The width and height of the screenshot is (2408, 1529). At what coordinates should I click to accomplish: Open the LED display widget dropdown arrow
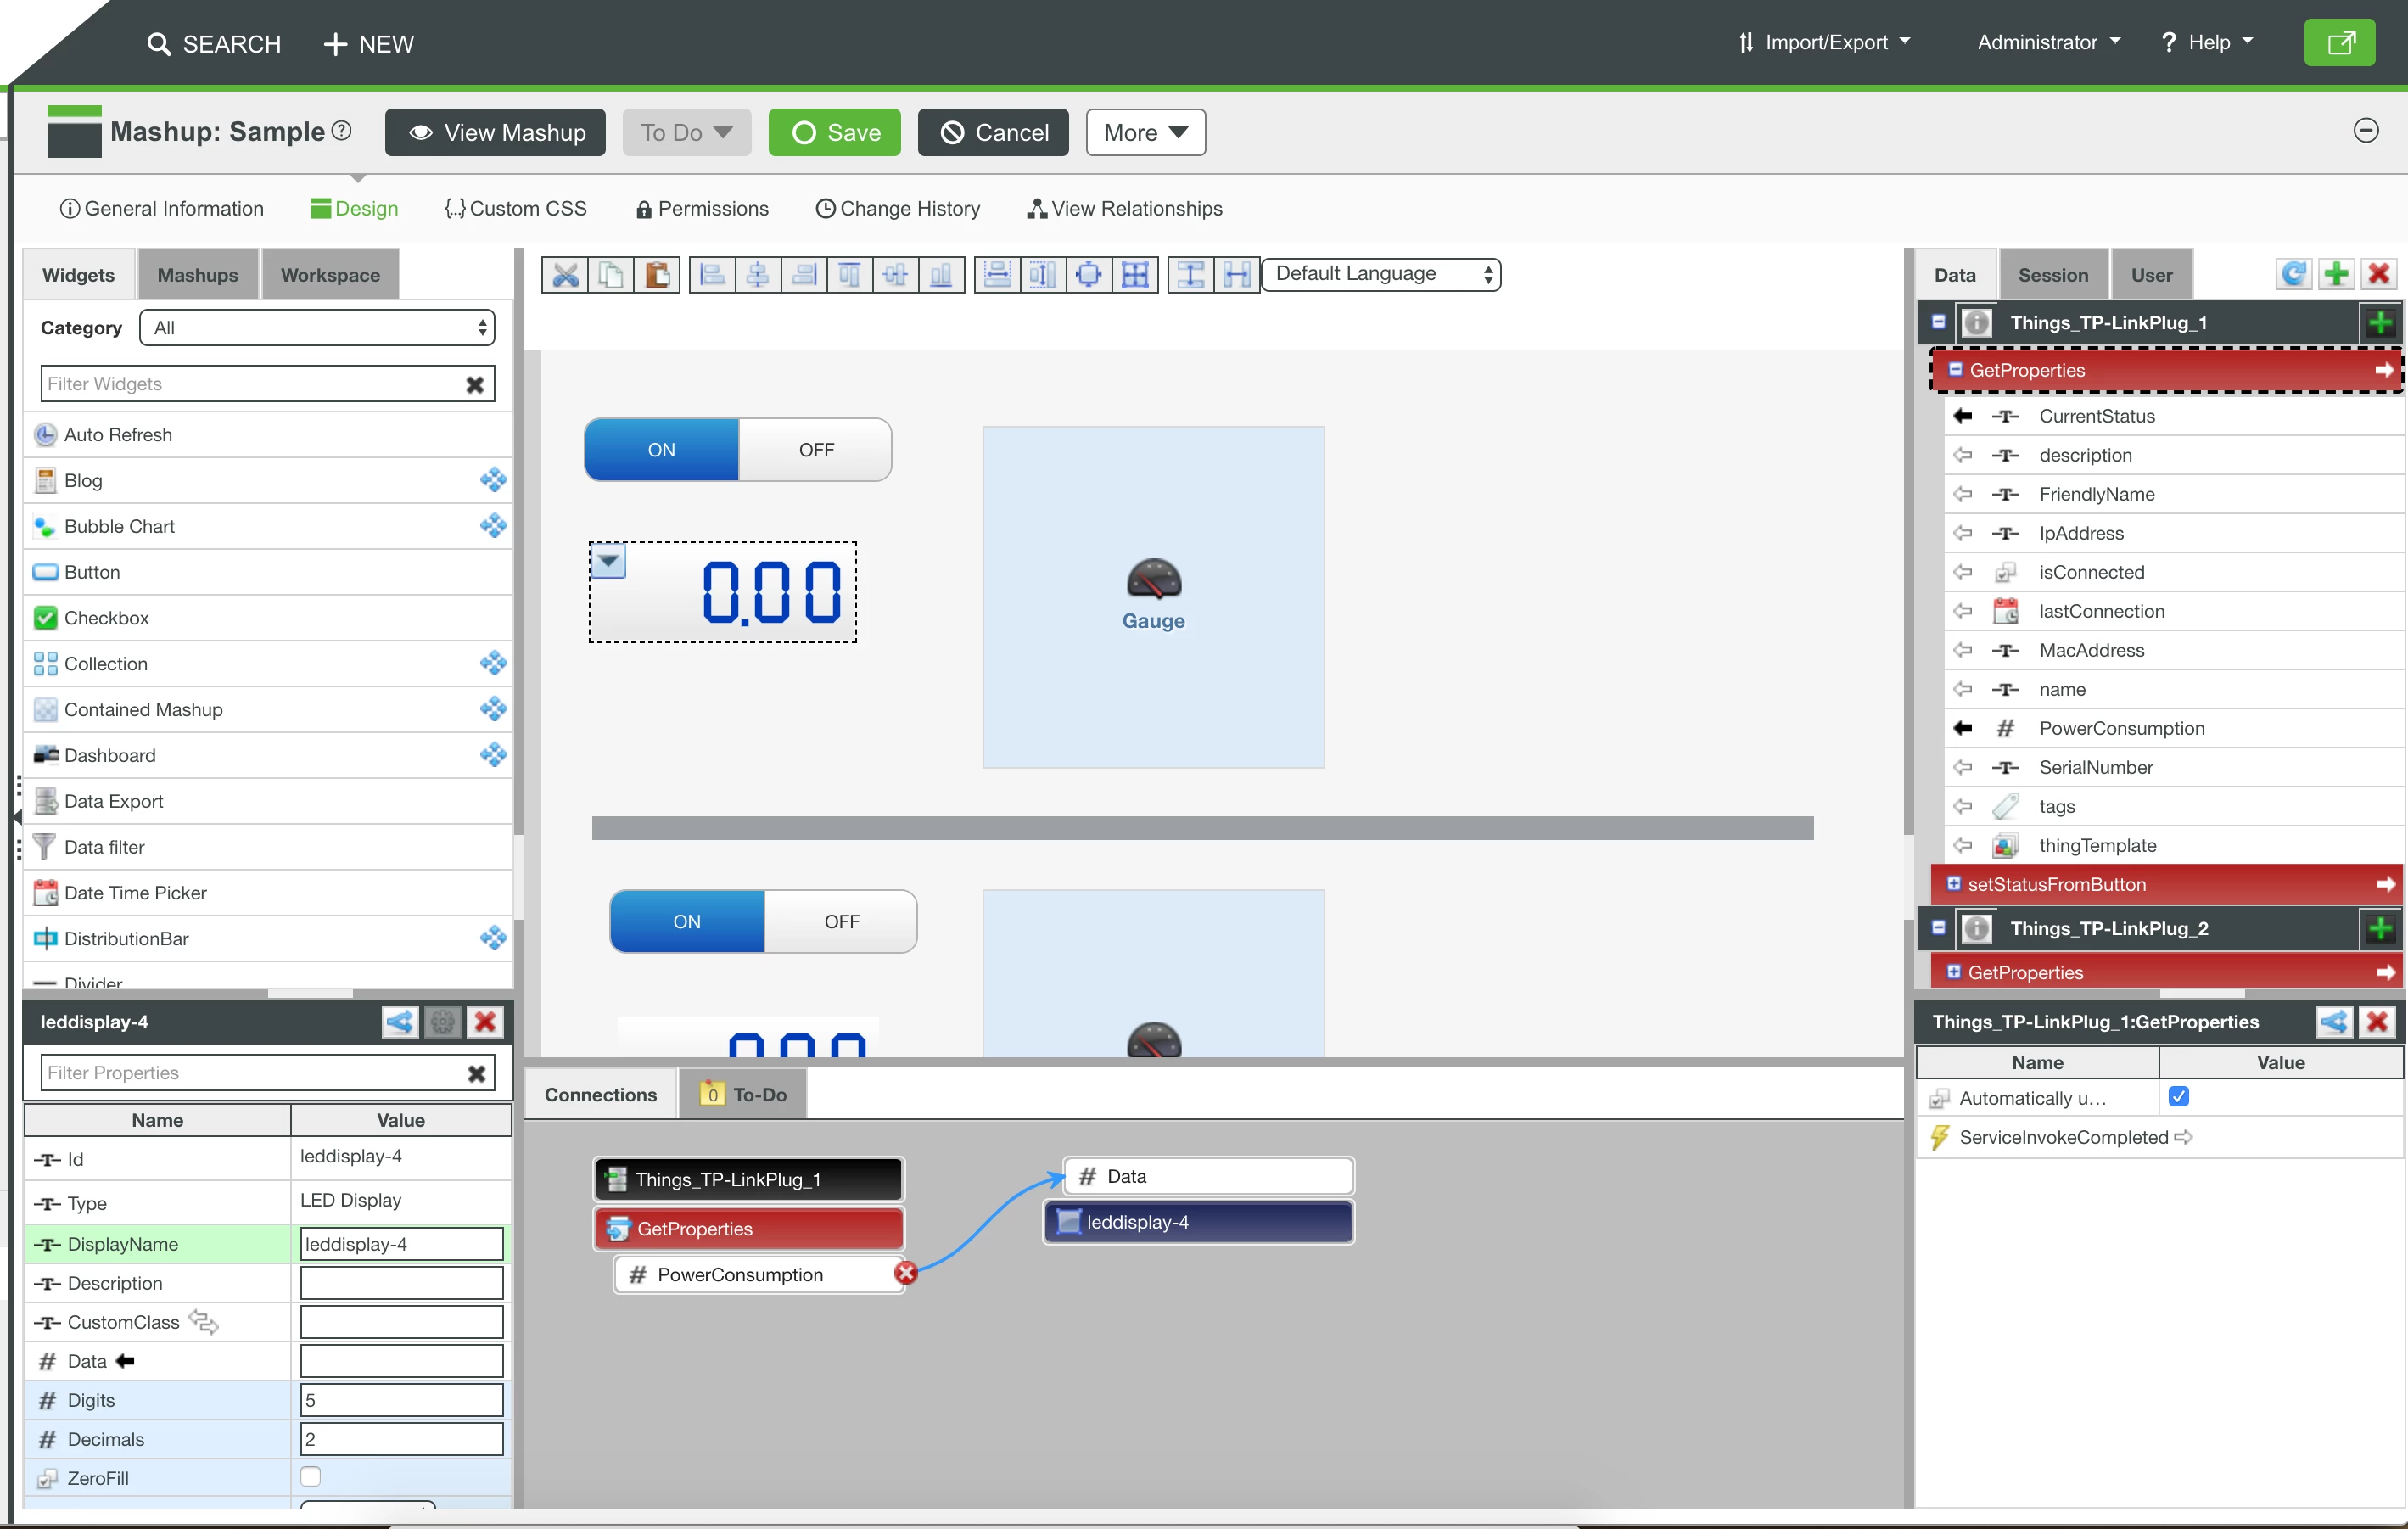click(608, 561)
